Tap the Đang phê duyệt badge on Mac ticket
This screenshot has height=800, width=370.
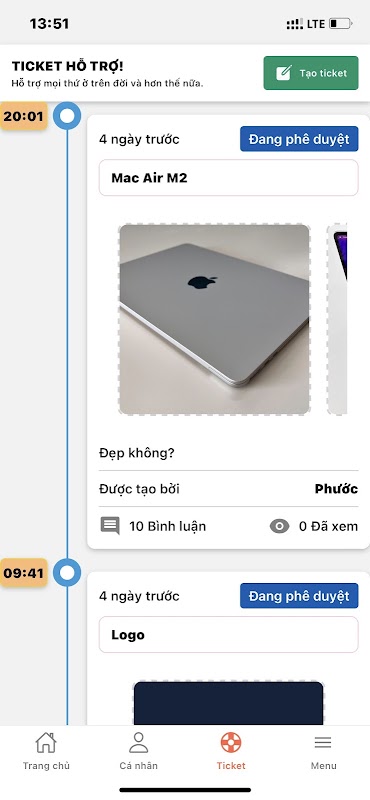click(299, 139)
